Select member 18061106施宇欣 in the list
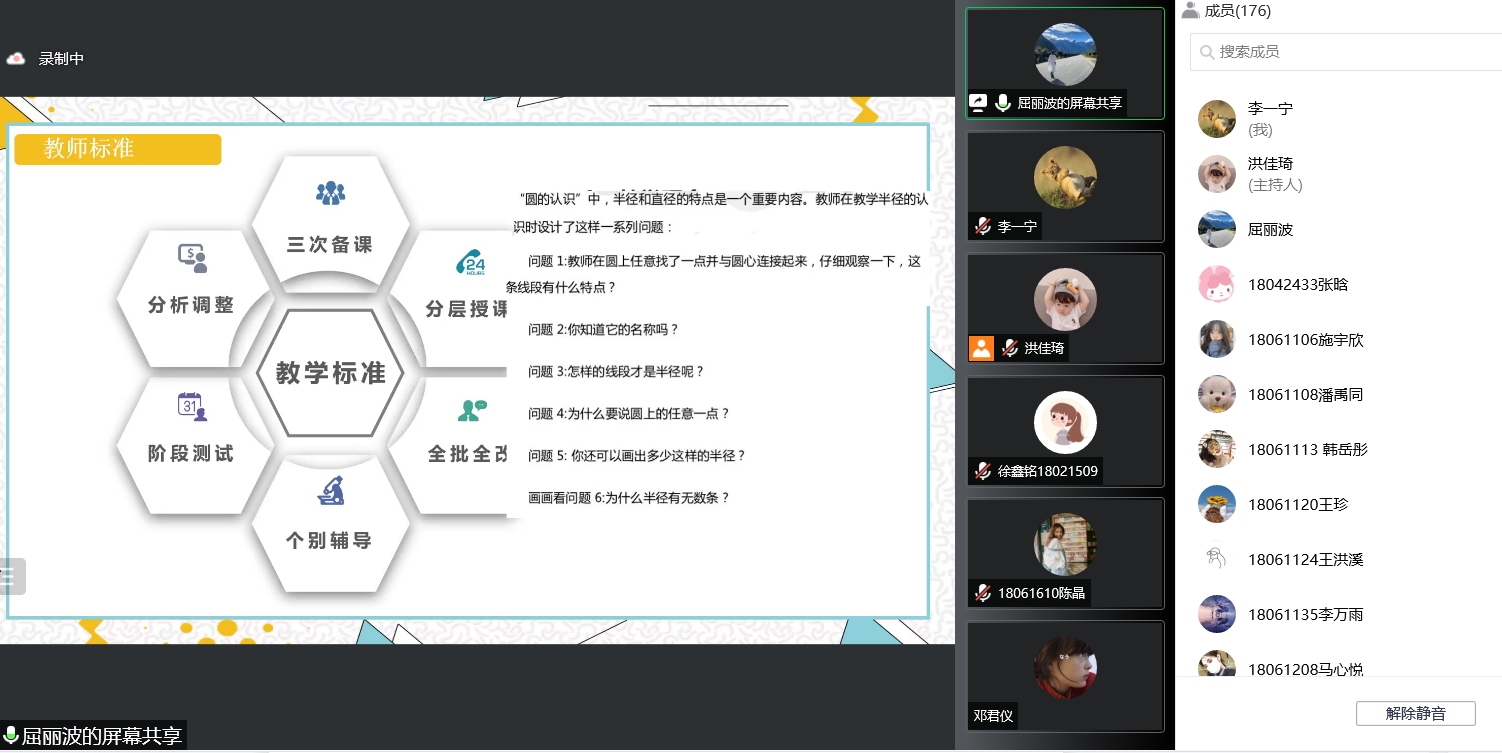 tap(1305, 340)
